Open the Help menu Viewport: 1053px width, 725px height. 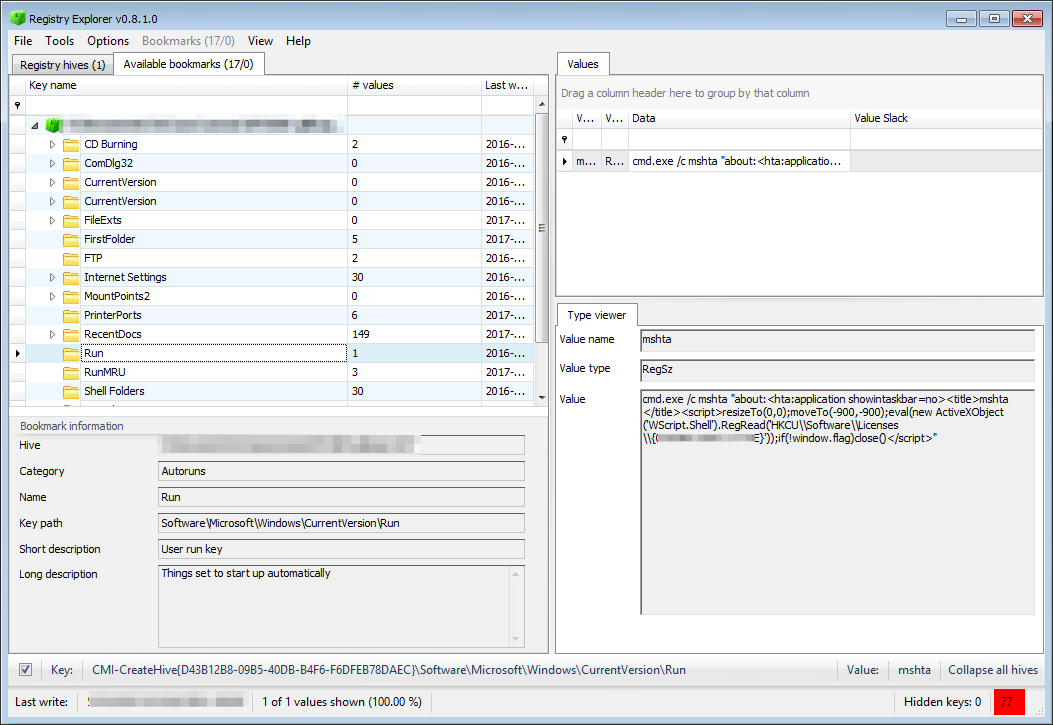click(298, 41)
